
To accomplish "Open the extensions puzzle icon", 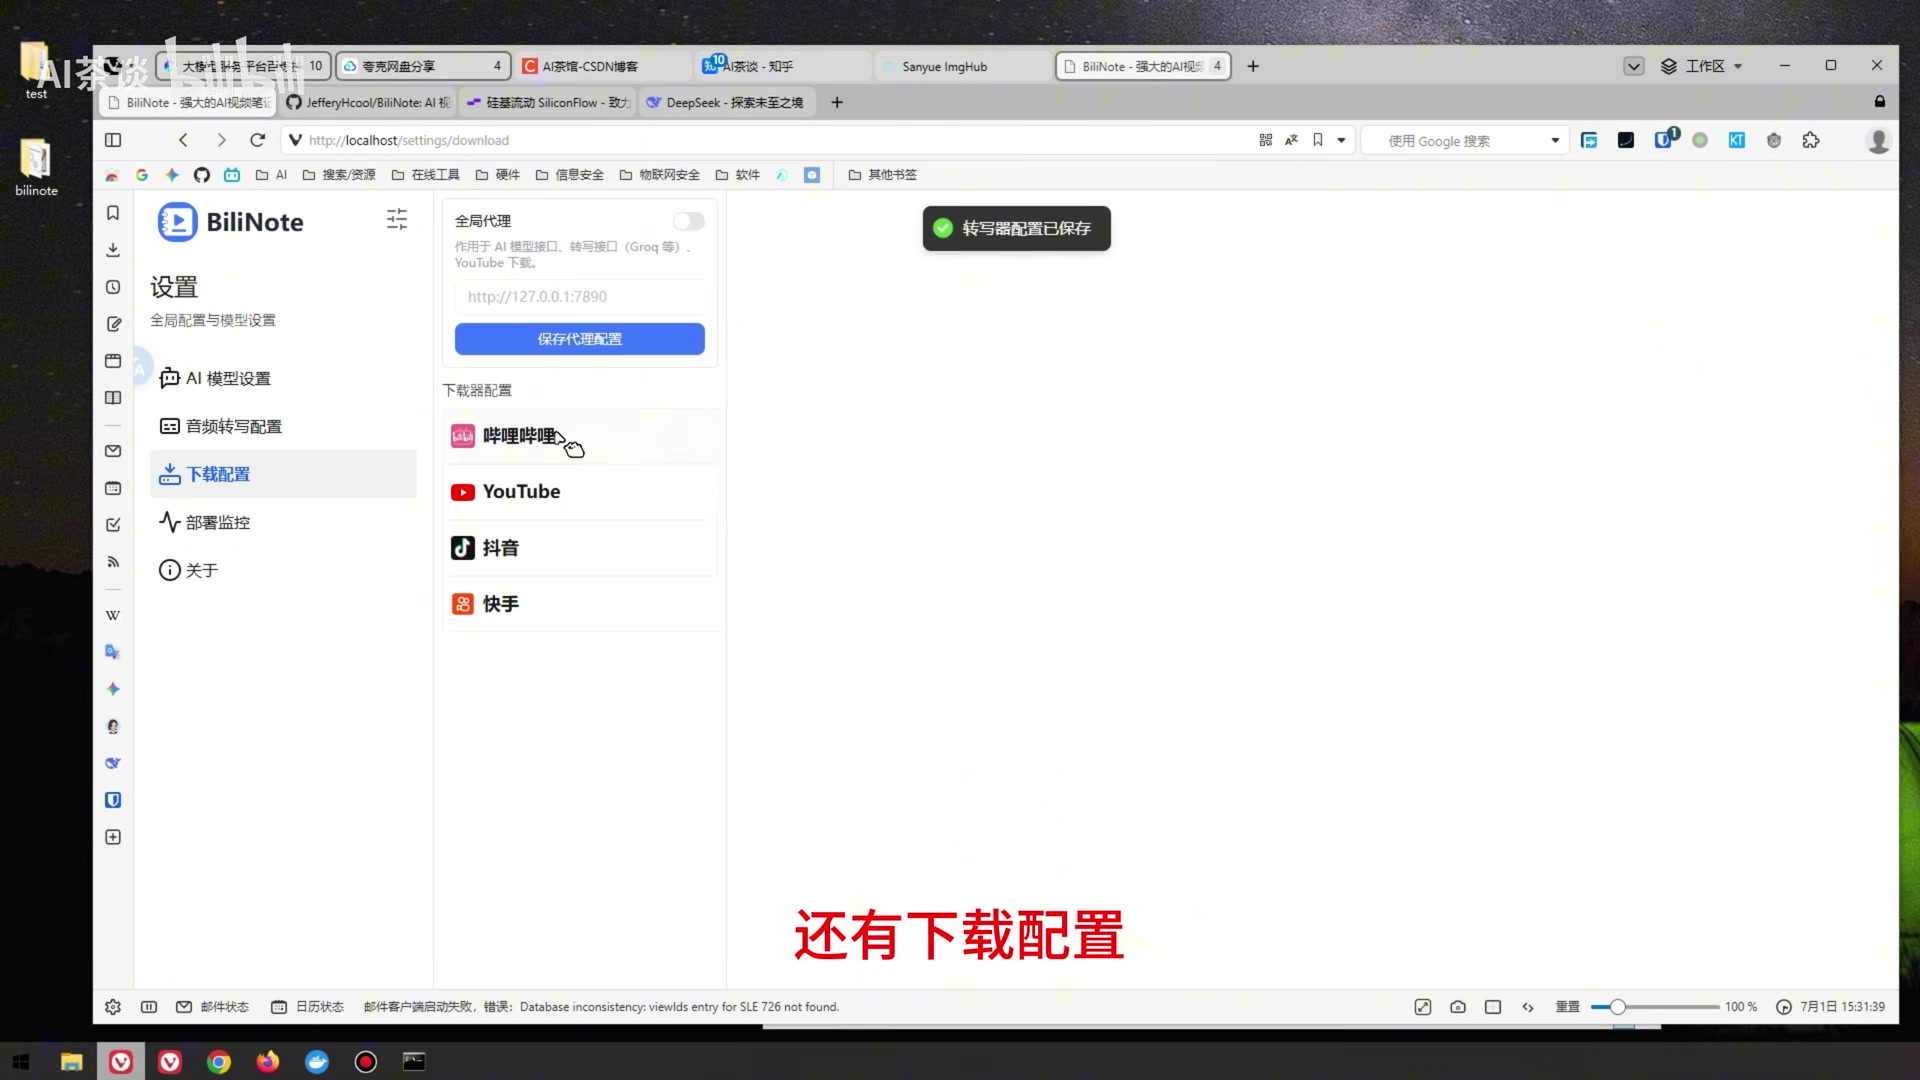I will (1811, 140).
